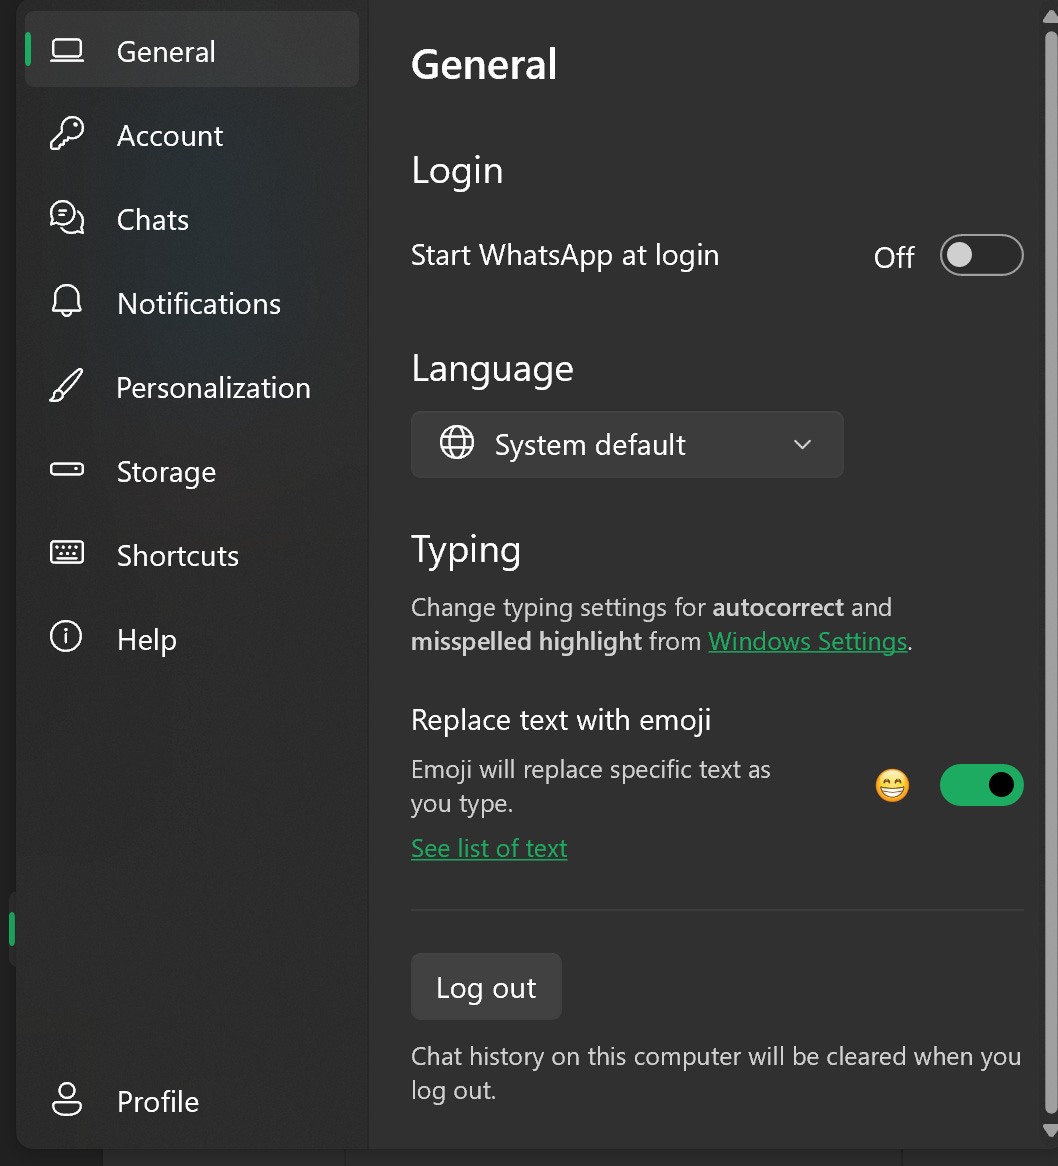The height and width of the screenshot is (1166, 1058).
Task: Select the General settings tab
Action: [x=192, y=51]
